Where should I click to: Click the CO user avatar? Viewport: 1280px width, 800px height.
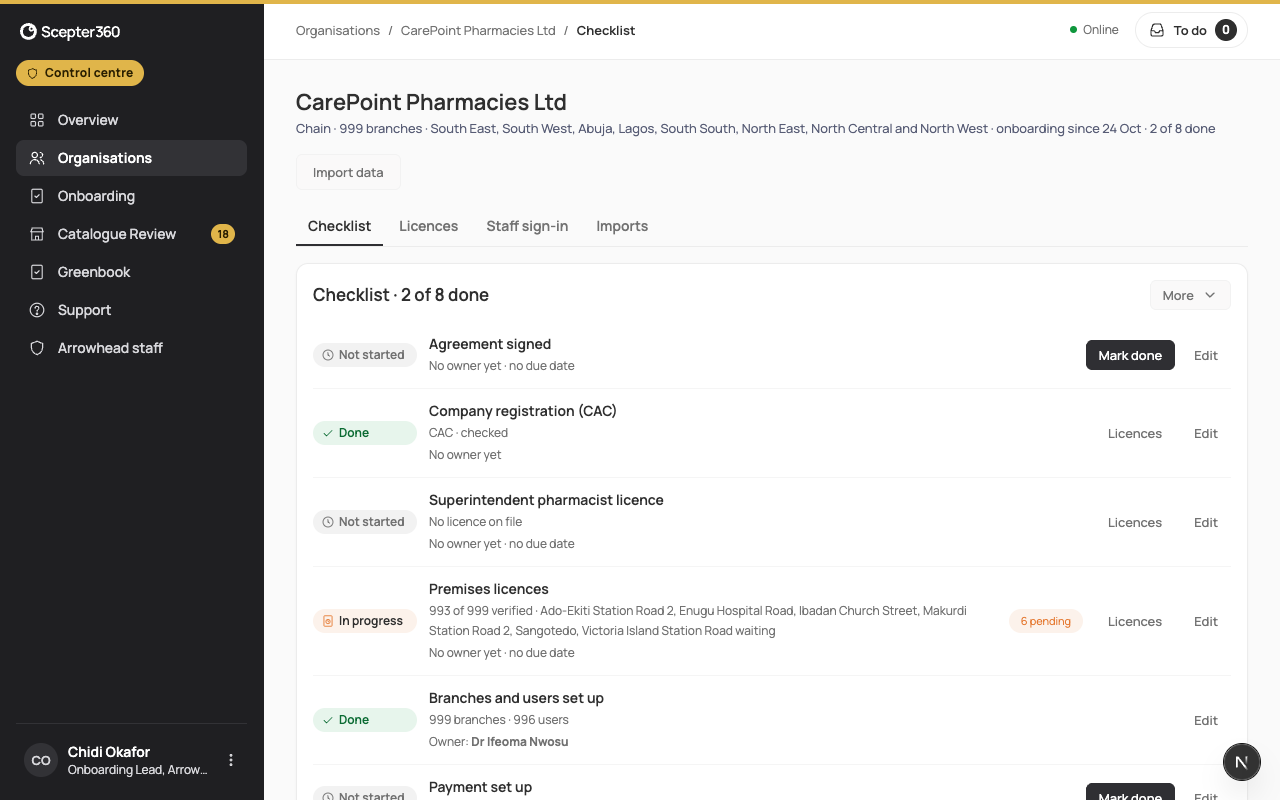pyautogui.click(x=41, y=760)
